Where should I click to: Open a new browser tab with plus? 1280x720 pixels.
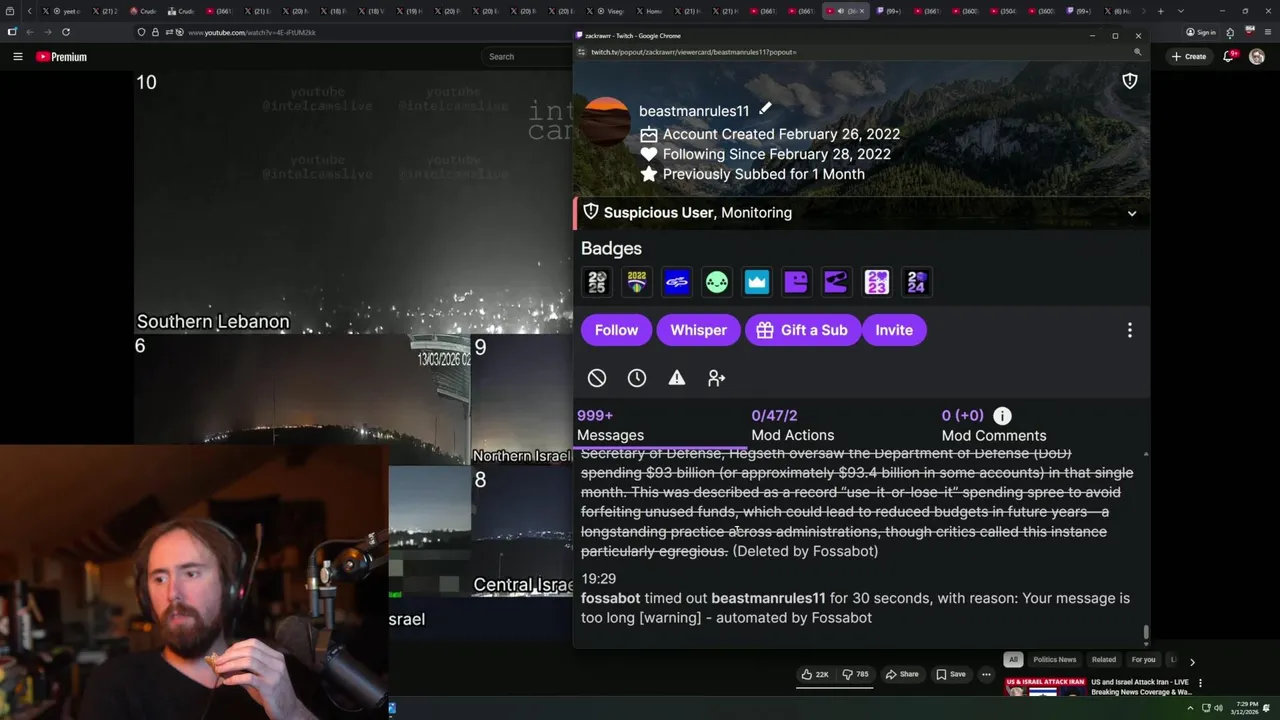pos(1160,11)
